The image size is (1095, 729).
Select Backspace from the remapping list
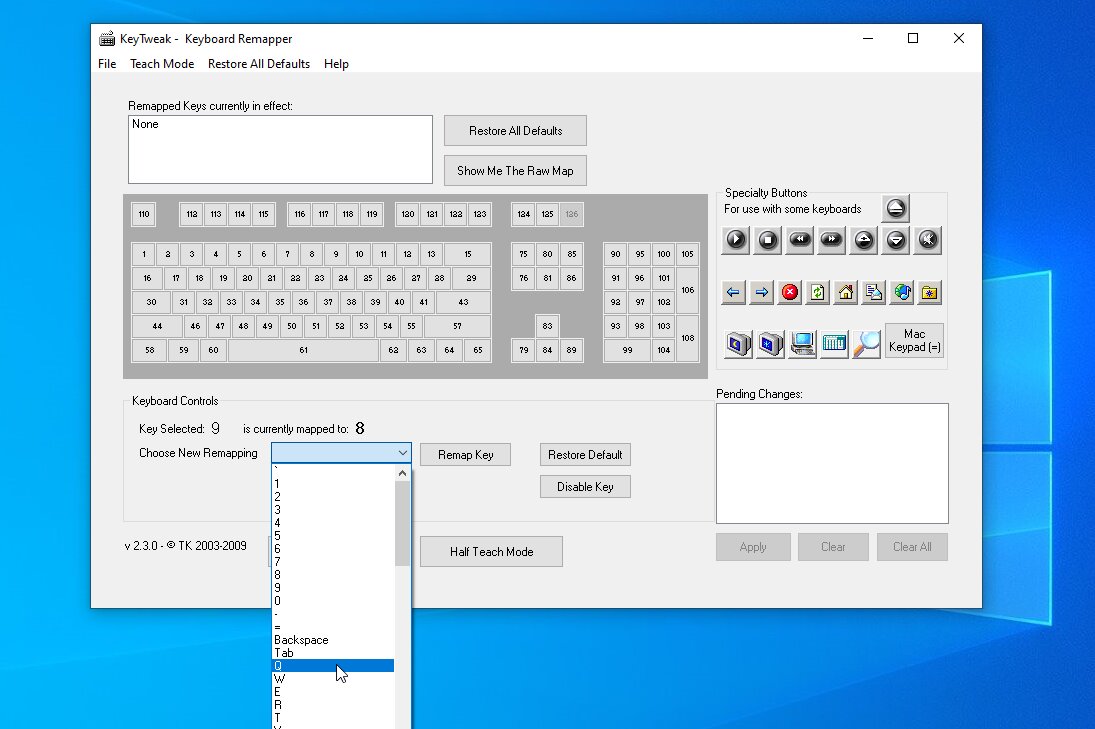point(301,640)
